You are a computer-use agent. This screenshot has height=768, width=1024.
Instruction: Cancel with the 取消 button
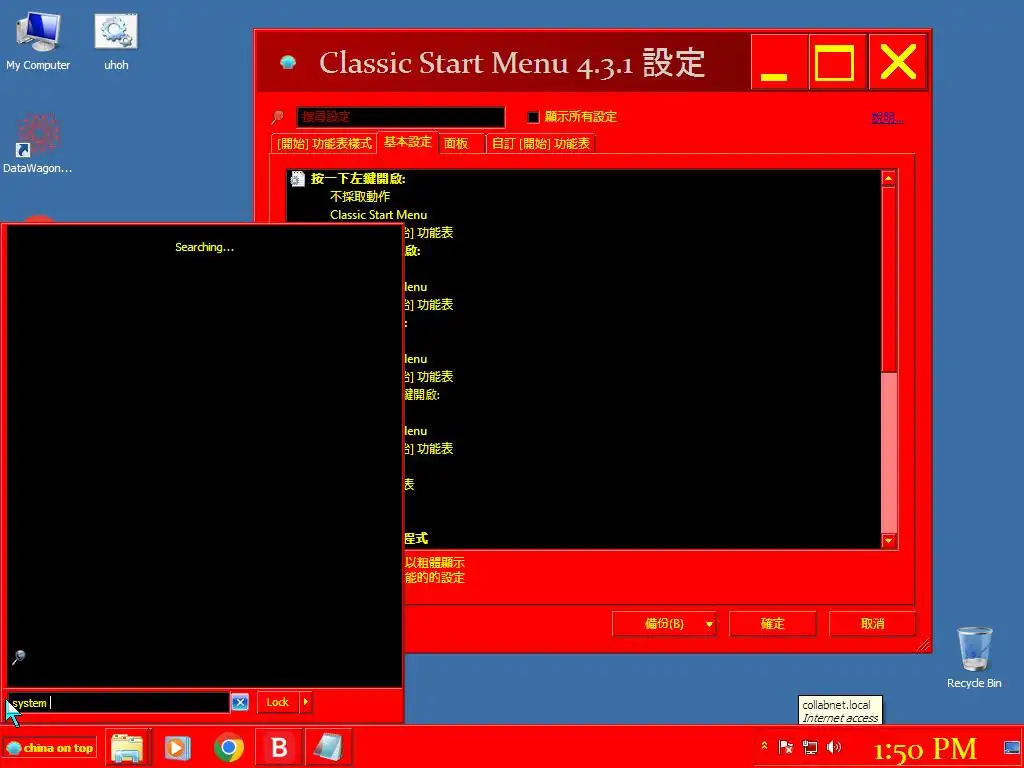tap(872, 624)
